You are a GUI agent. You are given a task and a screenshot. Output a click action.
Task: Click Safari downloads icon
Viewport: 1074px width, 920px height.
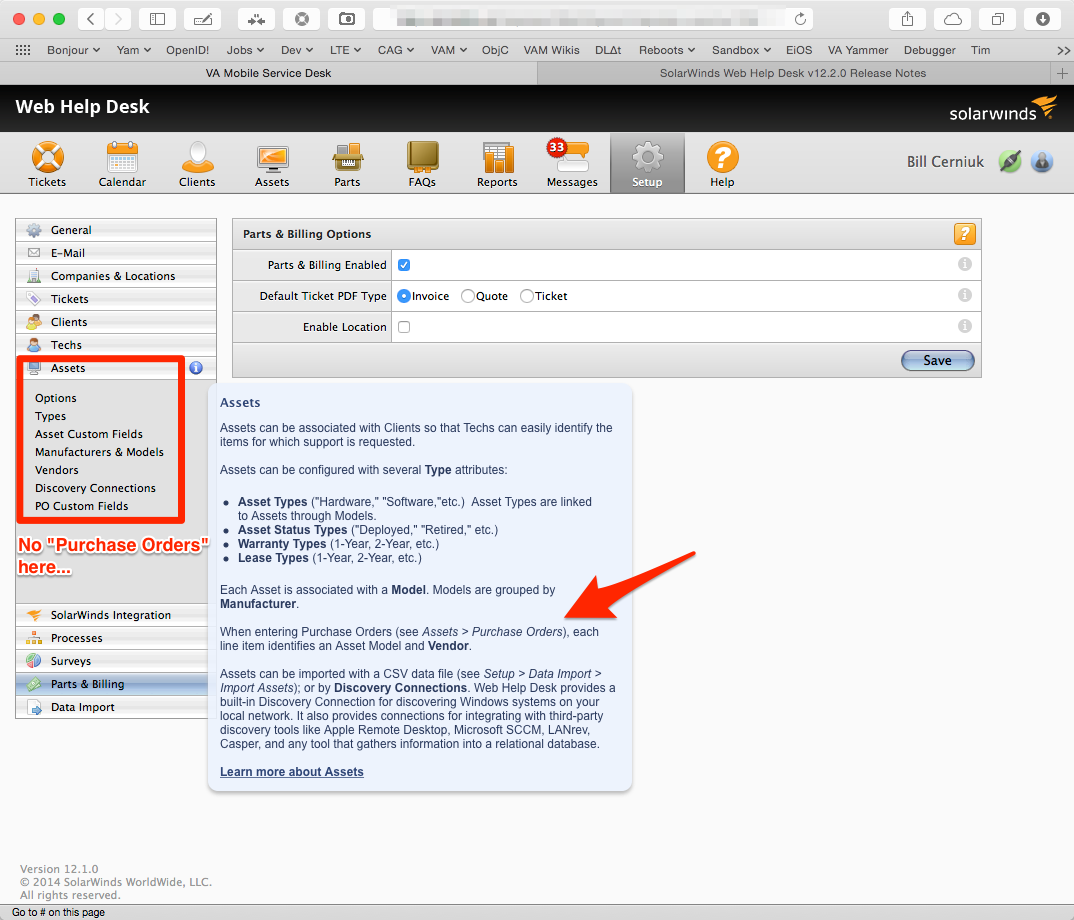(x=1042, y=19)
